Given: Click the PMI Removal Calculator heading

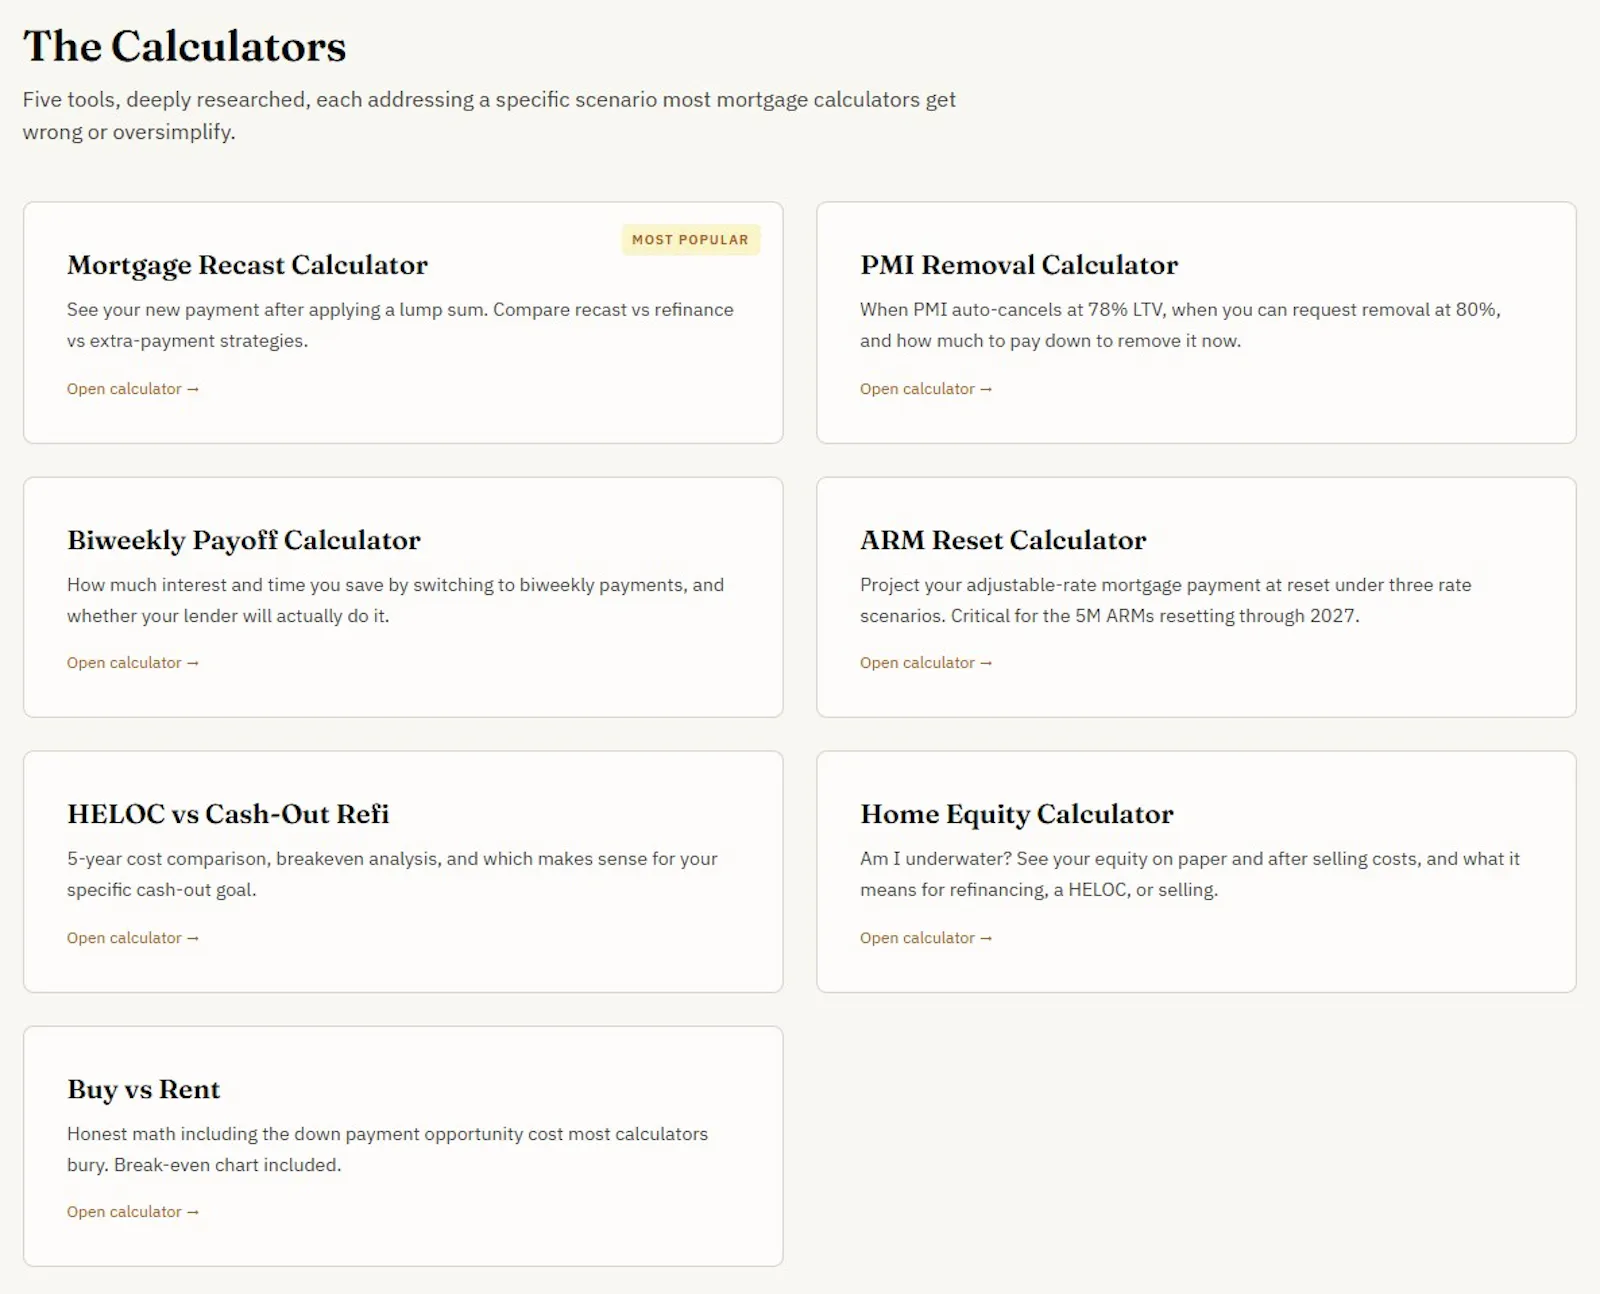Looking at the screenshot, I should point(1019,265).
